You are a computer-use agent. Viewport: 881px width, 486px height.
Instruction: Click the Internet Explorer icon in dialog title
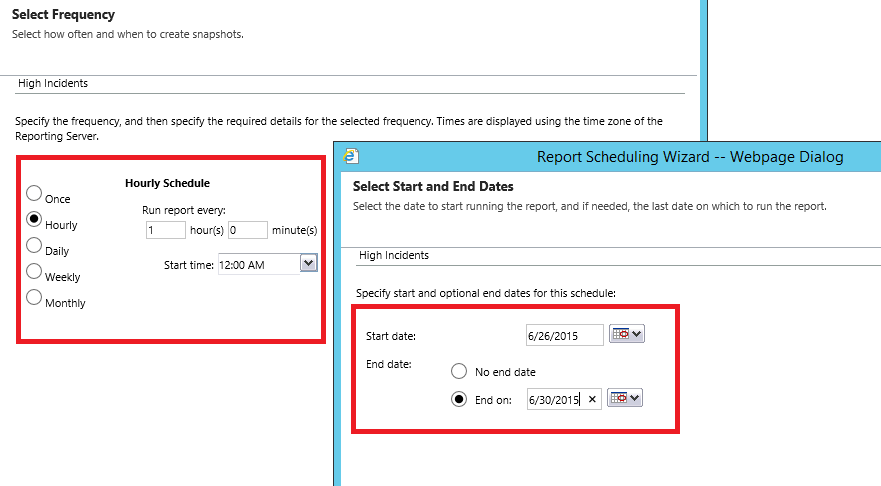(x=351, y=156)
